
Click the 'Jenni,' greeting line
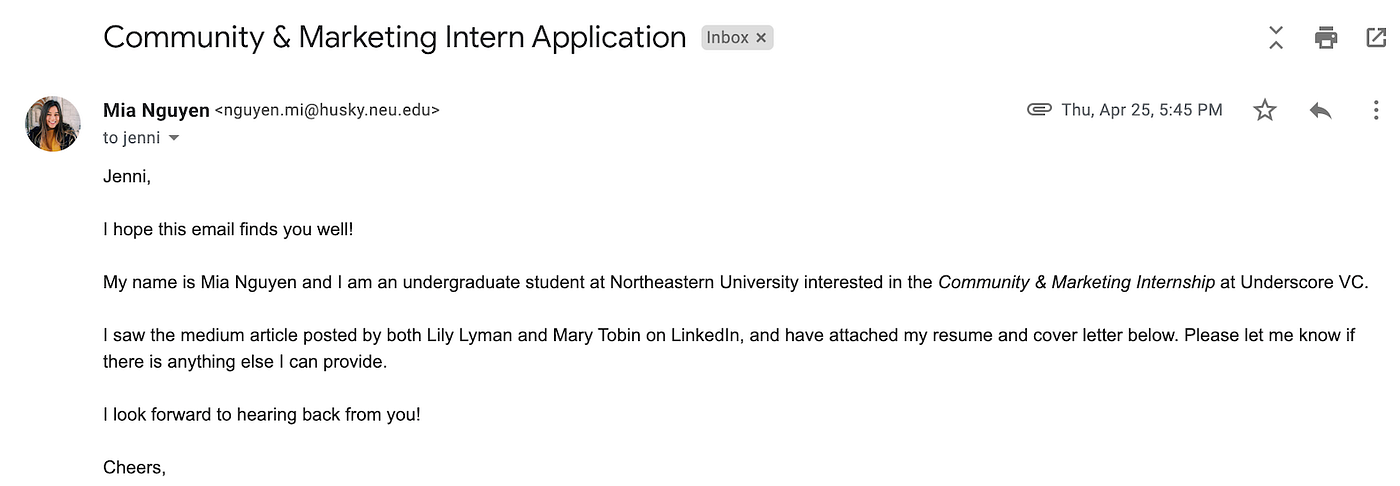(127, 177)
